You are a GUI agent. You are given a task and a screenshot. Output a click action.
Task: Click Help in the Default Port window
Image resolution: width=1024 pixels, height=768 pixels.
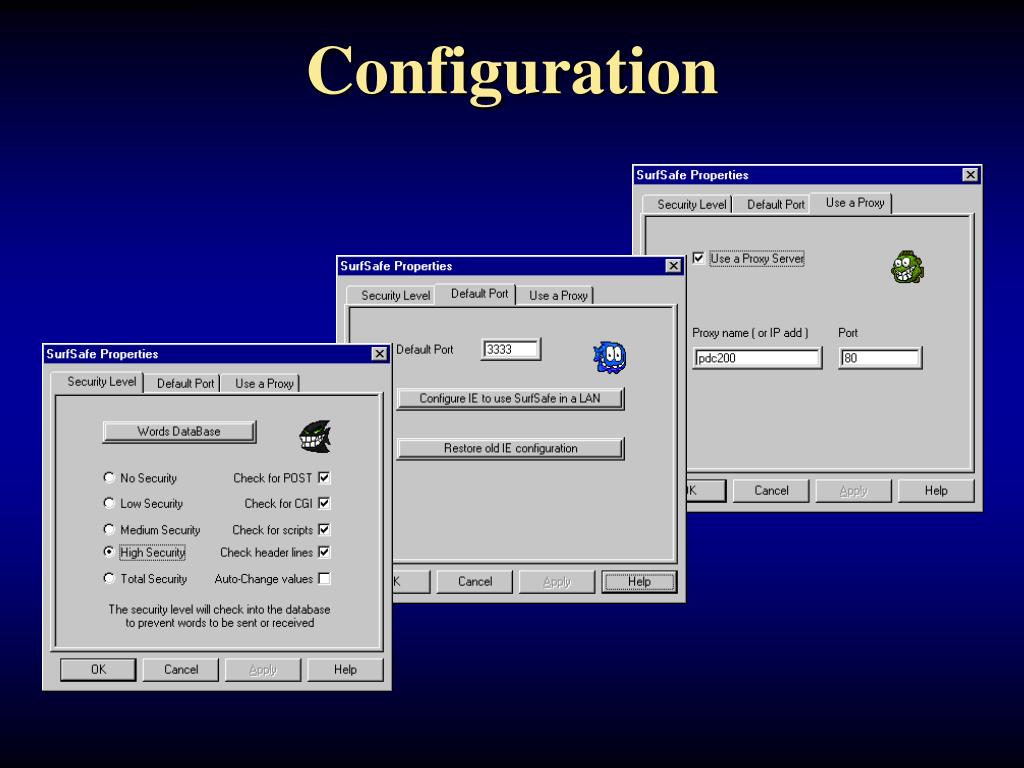pos(639,581)
